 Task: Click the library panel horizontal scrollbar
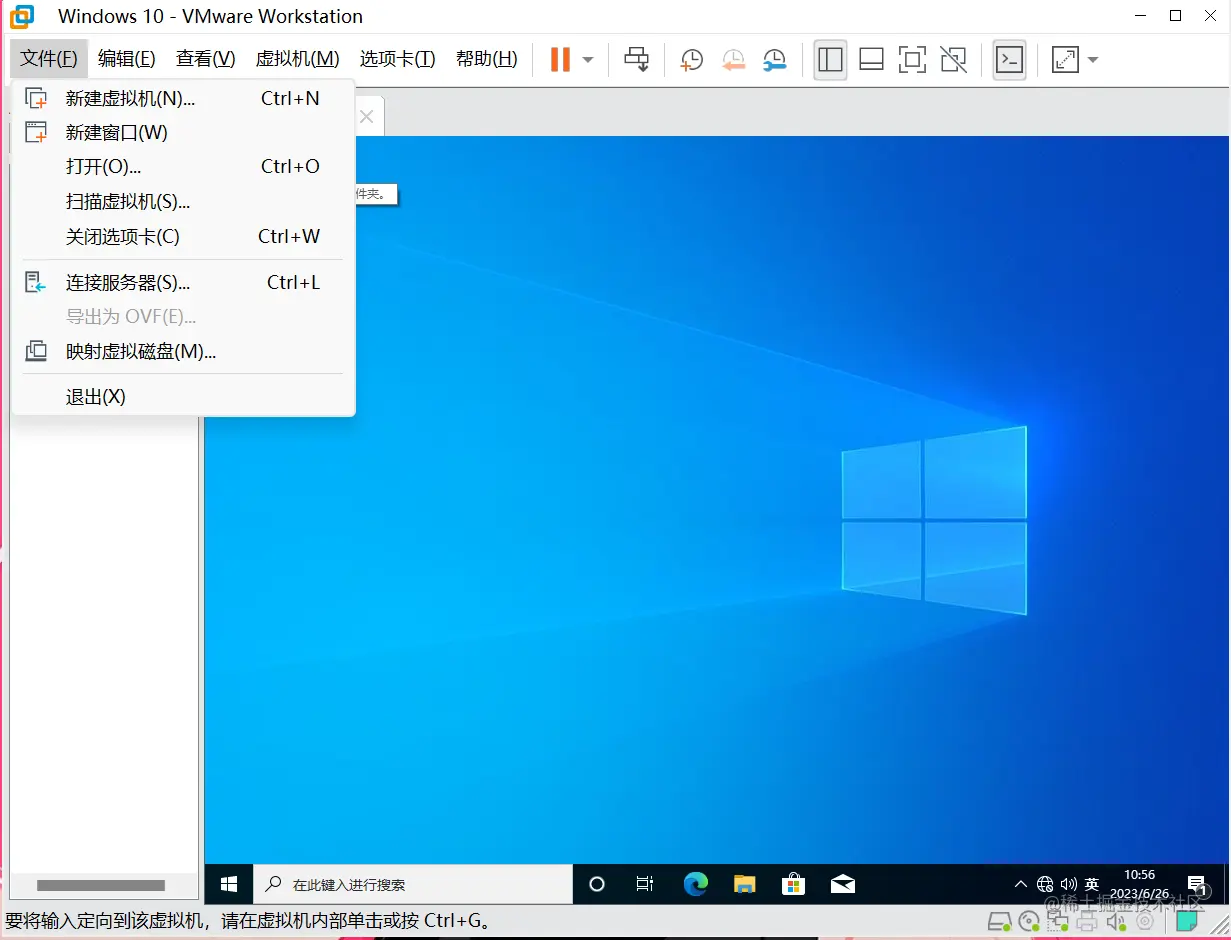pos(100,885)
